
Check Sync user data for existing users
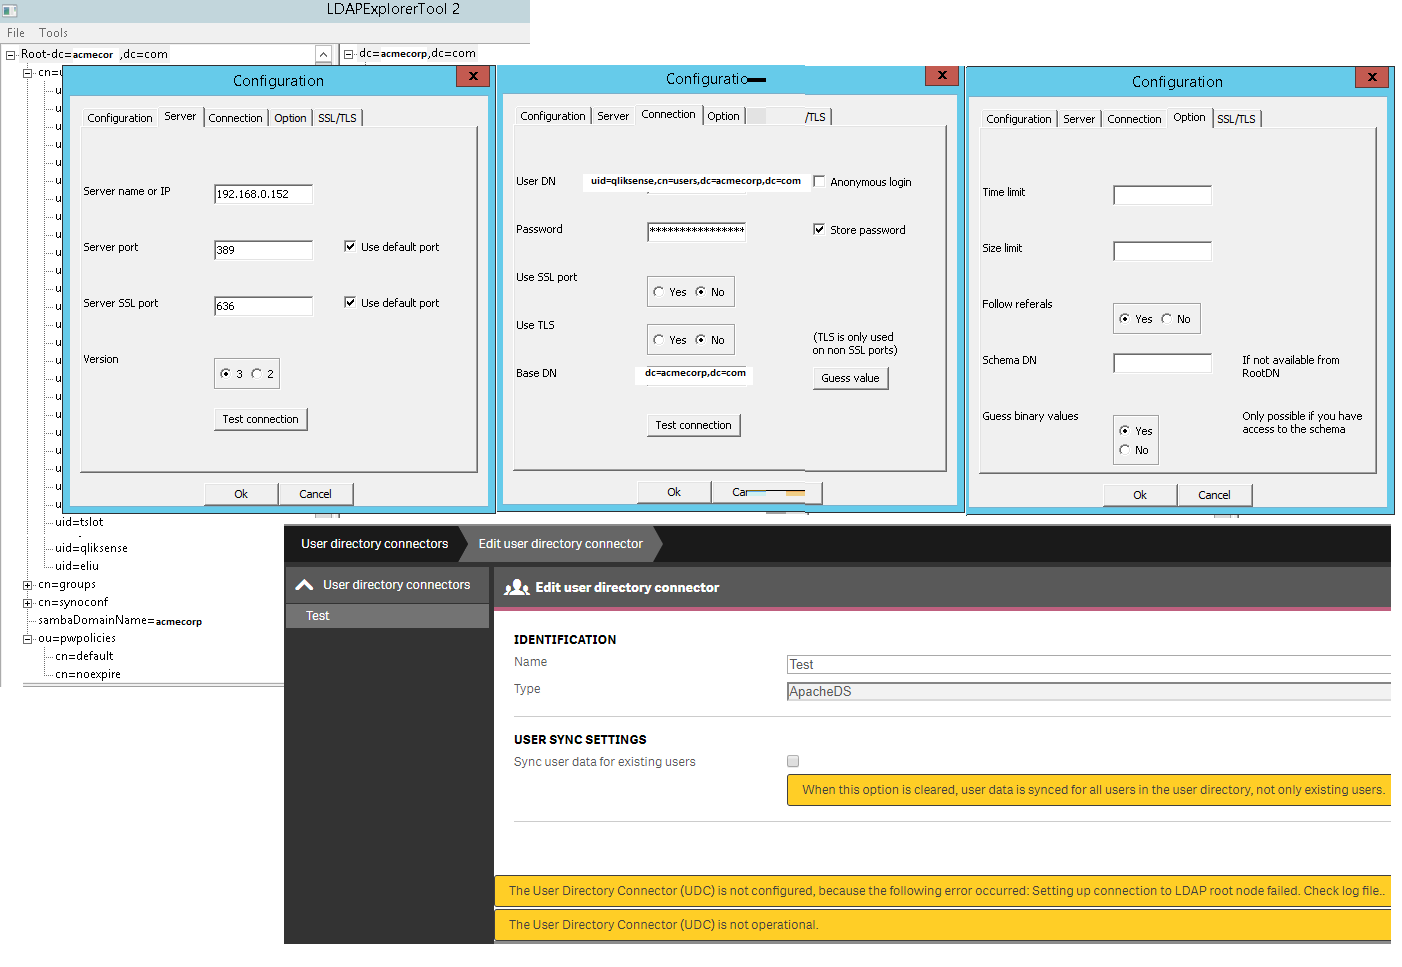[x=793, y=761]
